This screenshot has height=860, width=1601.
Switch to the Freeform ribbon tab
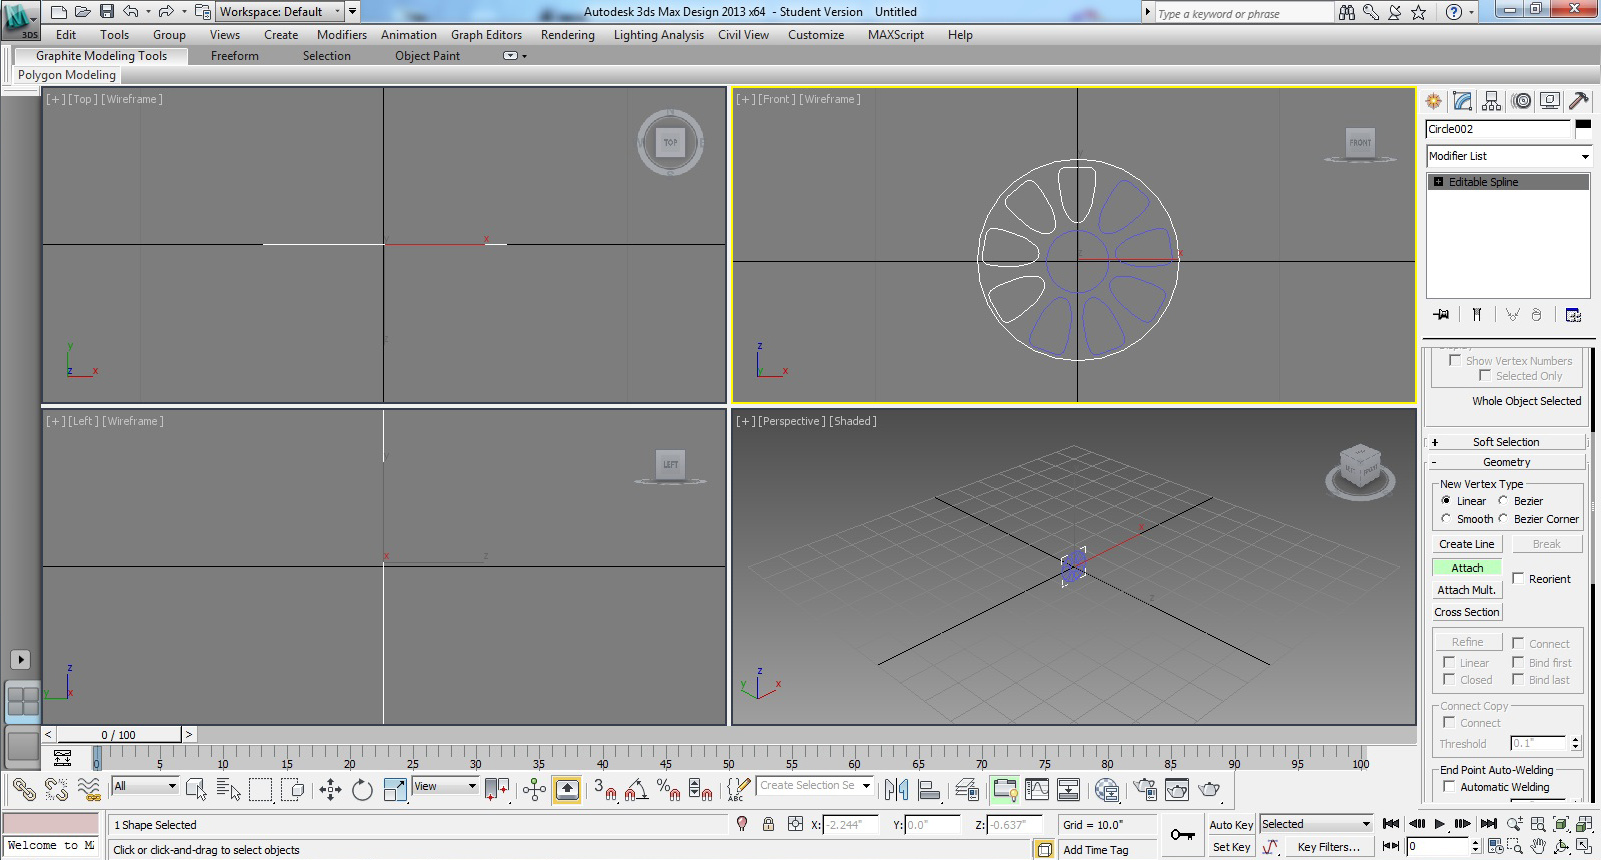(x=235, y=56)
